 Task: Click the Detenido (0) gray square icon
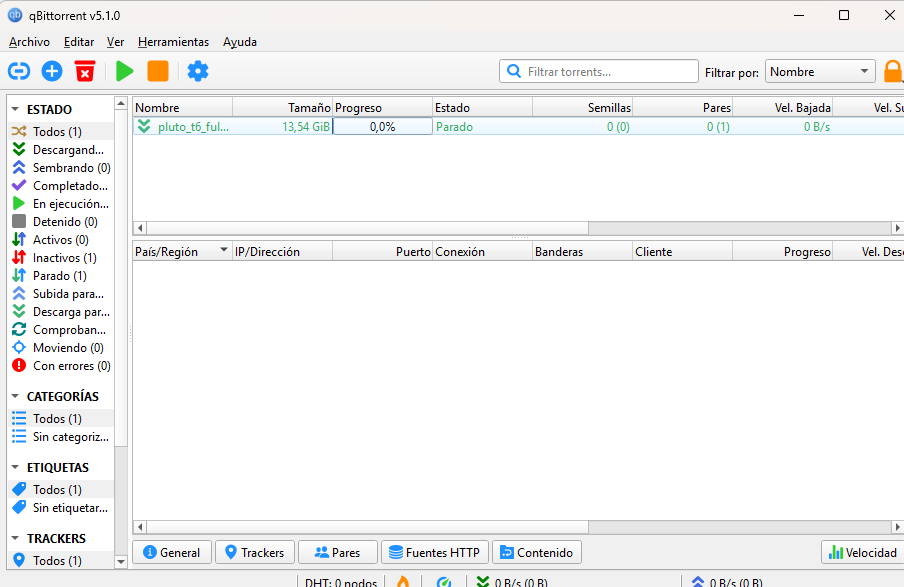click(19, 221)
